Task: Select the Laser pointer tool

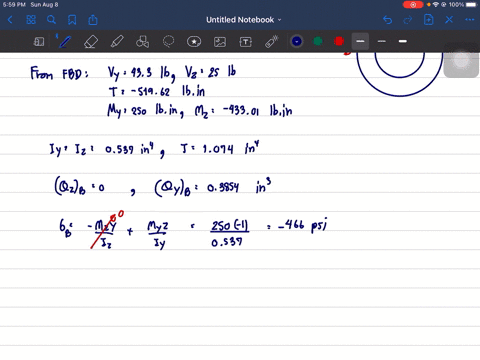Action: pyautogui.click(x=272, y=42)
